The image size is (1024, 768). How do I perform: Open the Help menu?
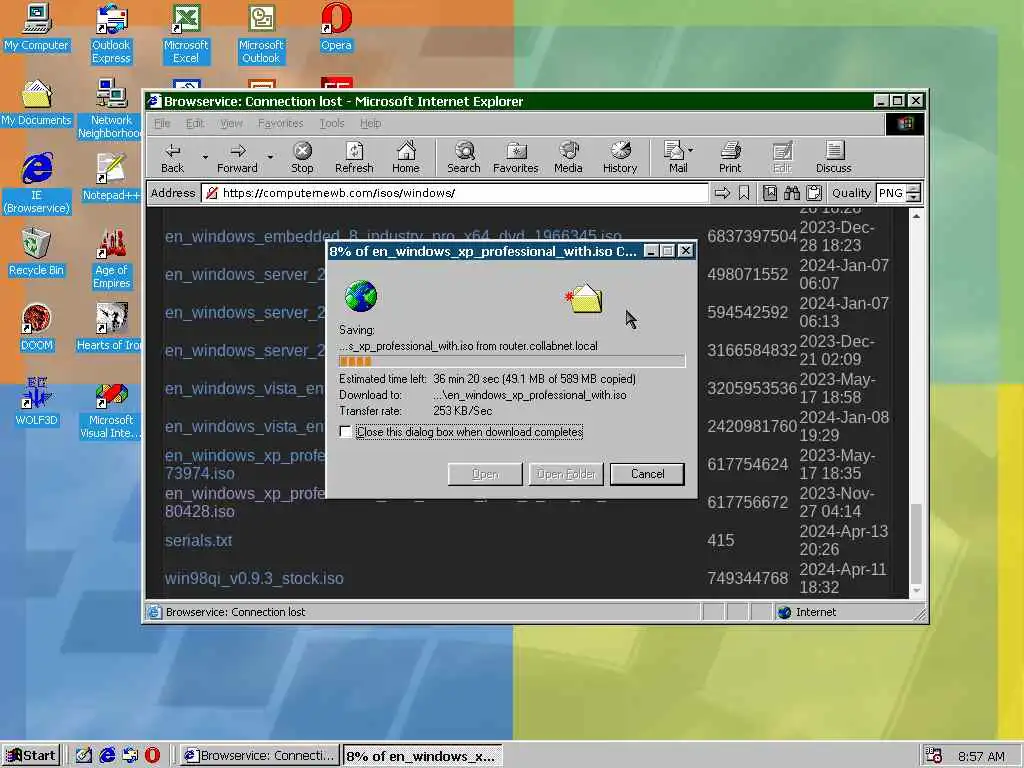coord(370,123)
